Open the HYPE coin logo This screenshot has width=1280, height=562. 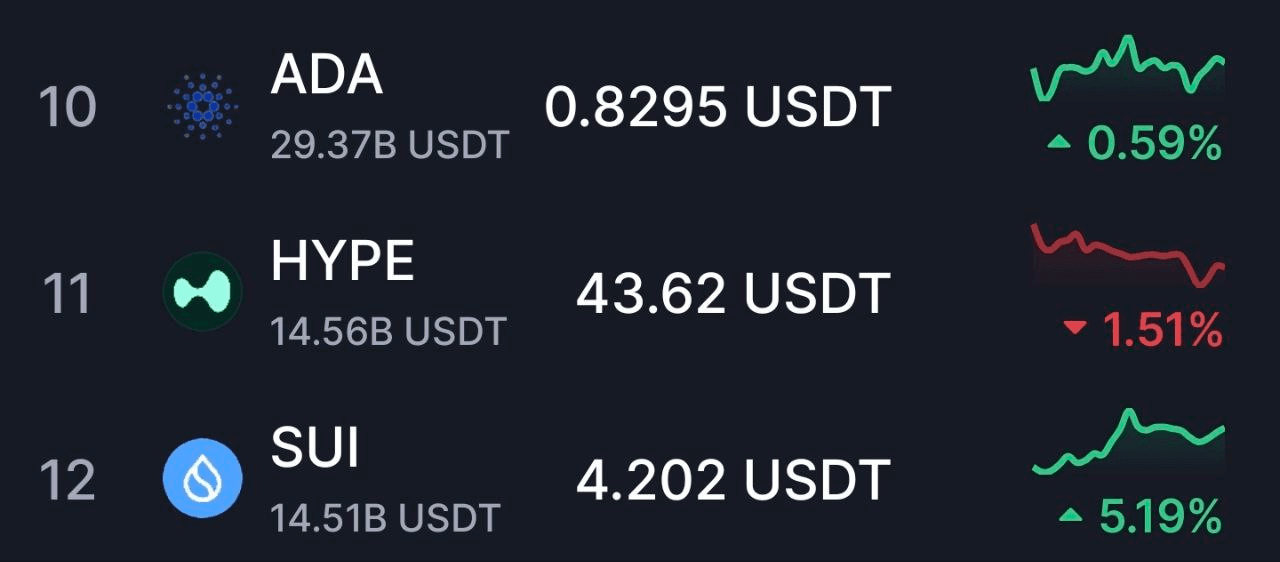(203, 292)
